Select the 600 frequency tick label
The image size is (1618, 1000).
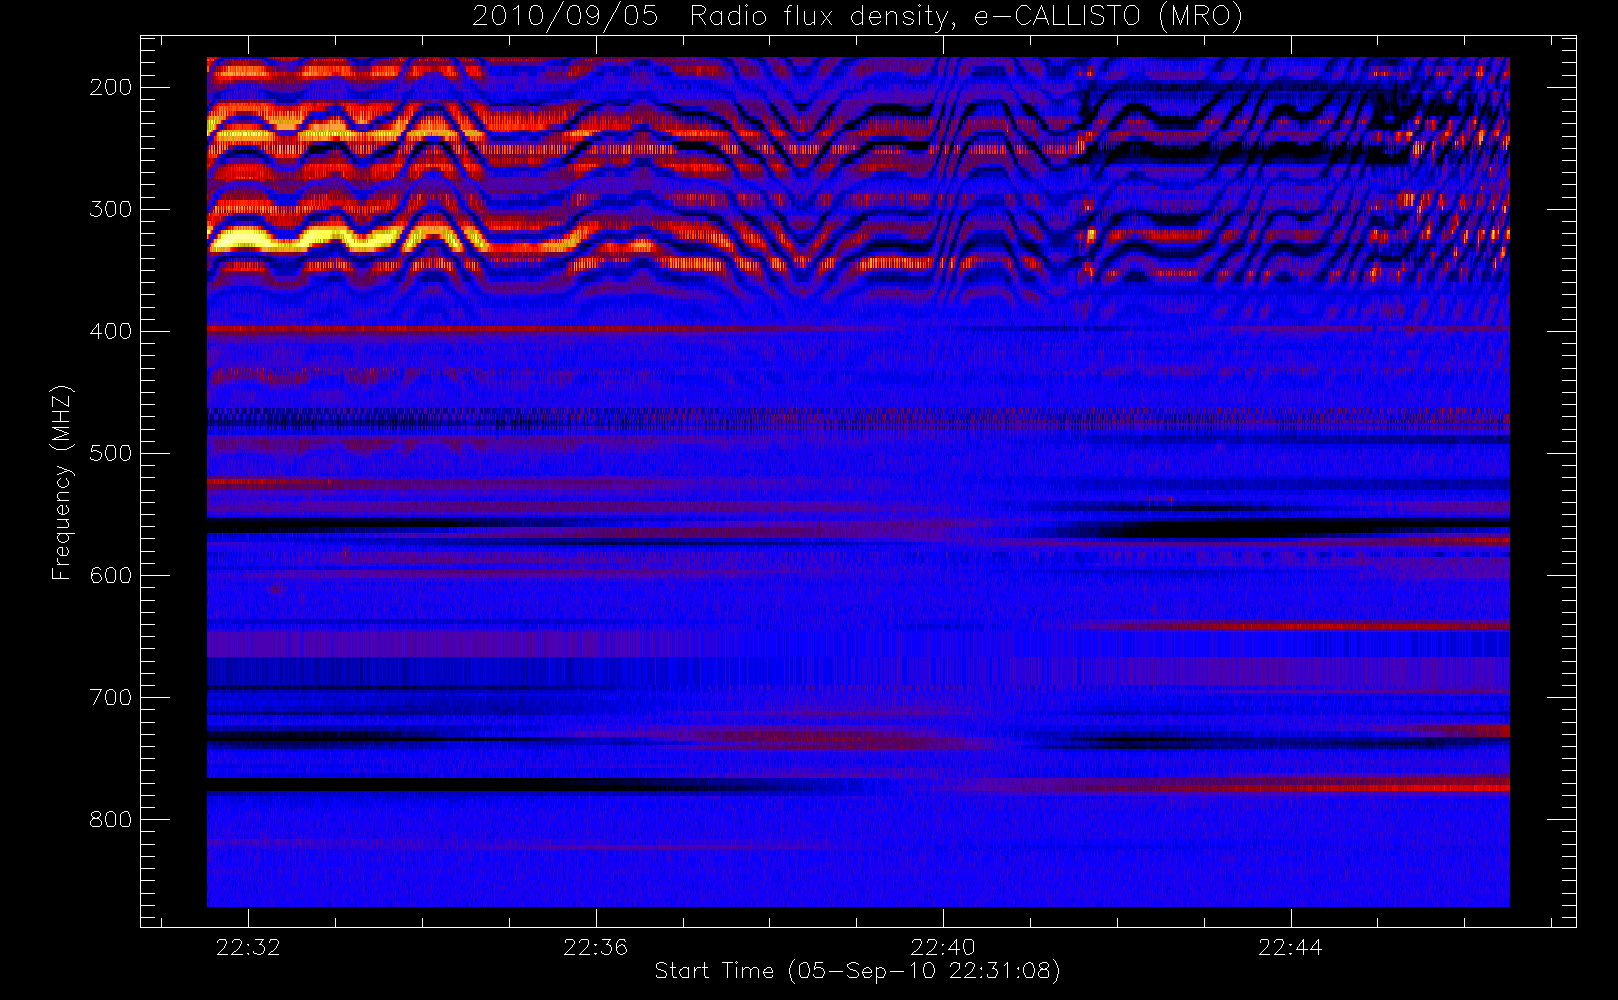[x=111, y=575]
